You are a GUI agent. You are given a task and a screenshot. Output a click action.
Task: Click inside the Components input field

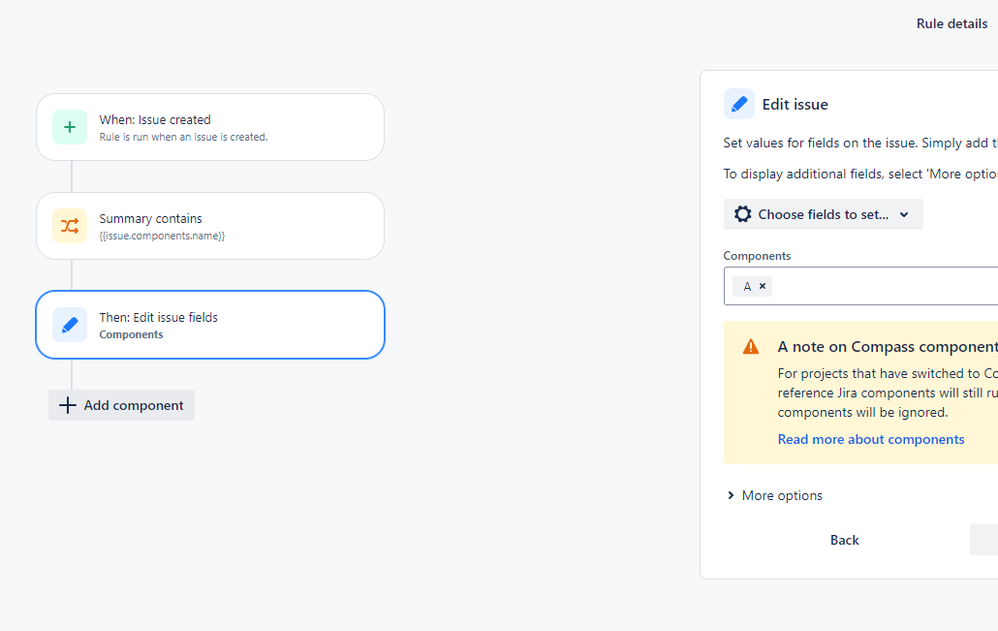(880, 286)
